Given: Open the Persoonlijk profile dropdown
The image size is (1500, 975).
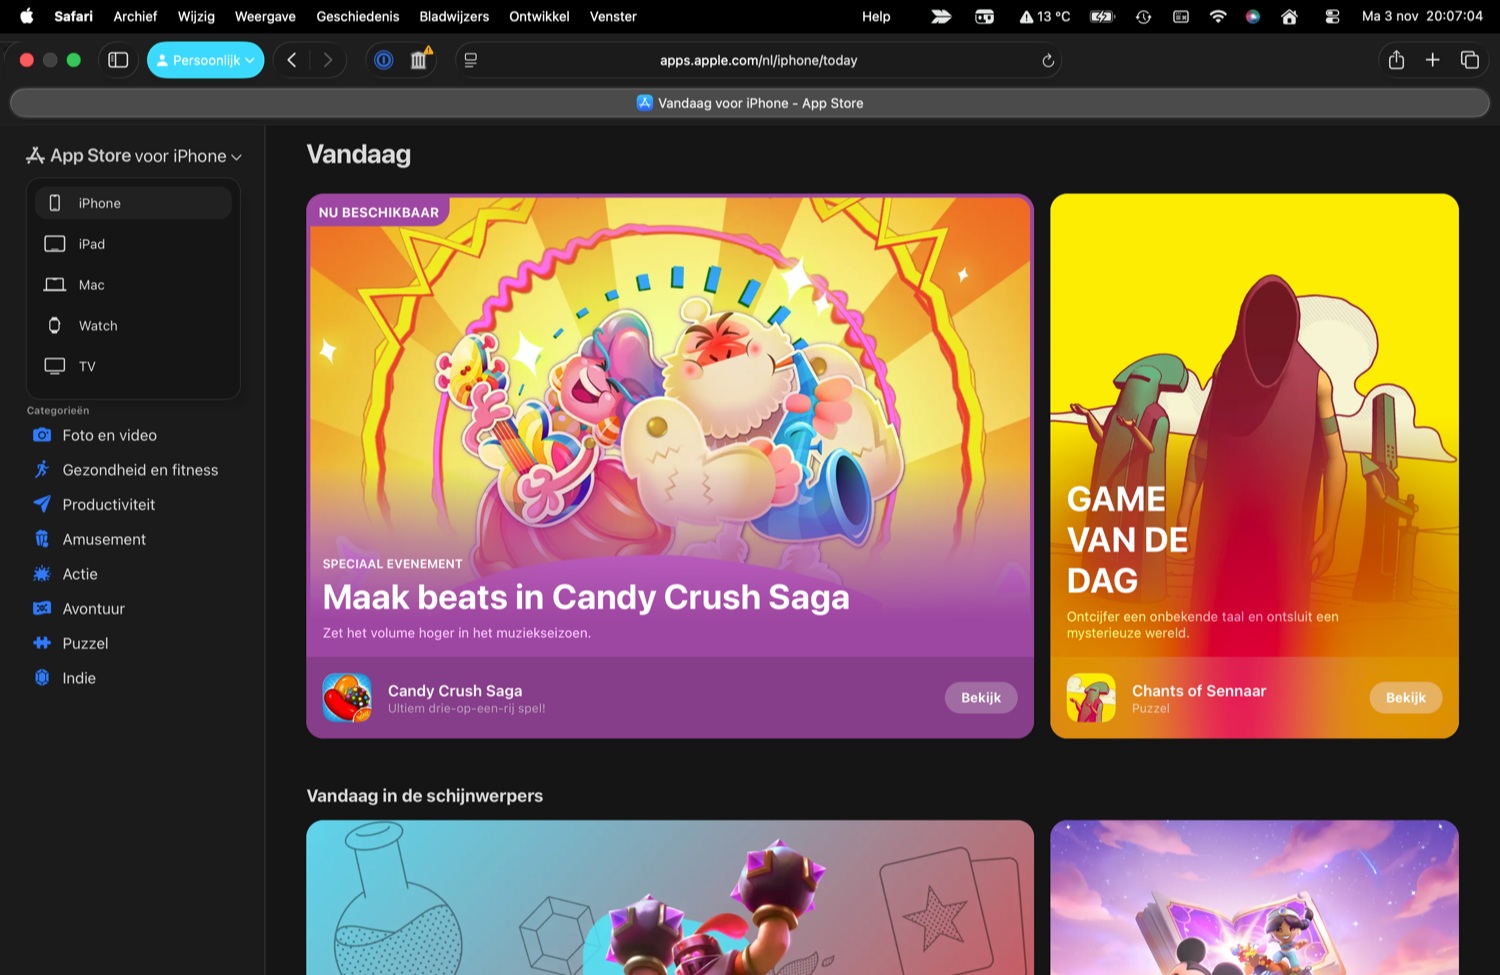Looking at the screenshot, I should tap(205, 60).
